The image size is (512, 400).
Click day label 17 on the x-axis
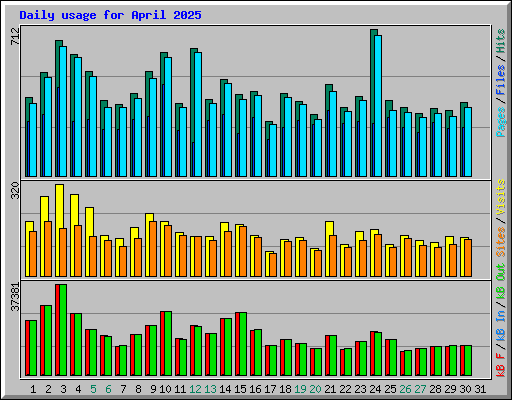click(270, 389)
